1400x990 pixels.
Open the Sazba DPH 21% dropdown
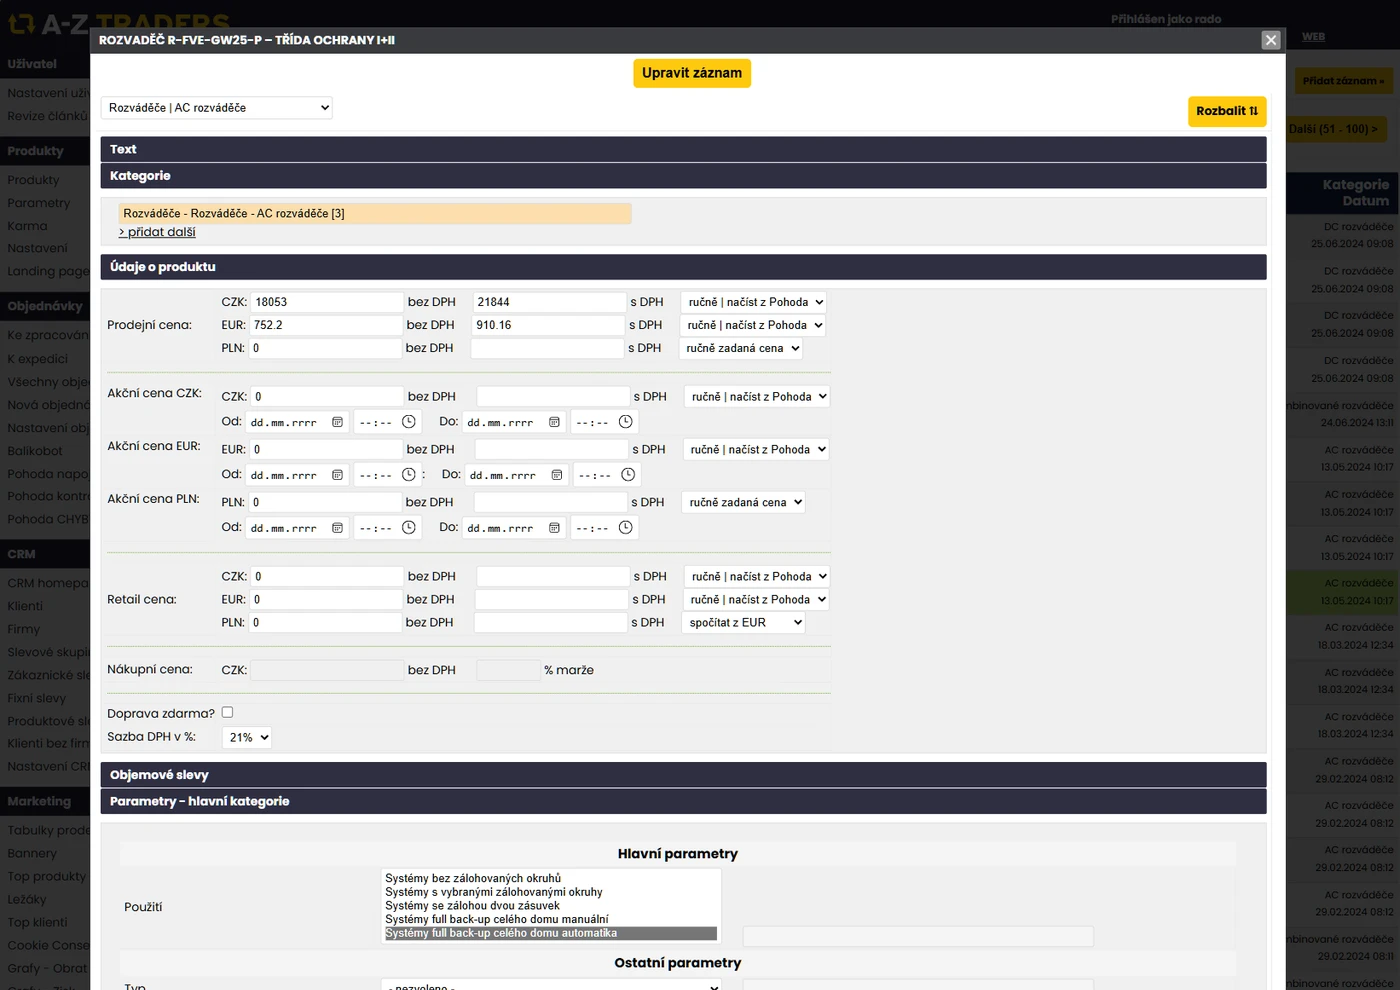[x=247, y=737]
